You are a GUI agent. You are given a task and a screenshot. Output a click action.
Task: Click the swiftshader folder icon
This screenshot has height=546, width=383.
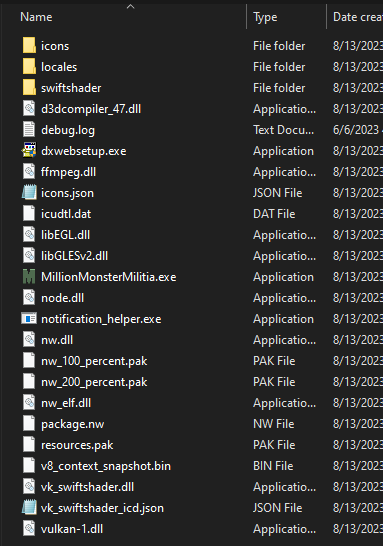29,87
